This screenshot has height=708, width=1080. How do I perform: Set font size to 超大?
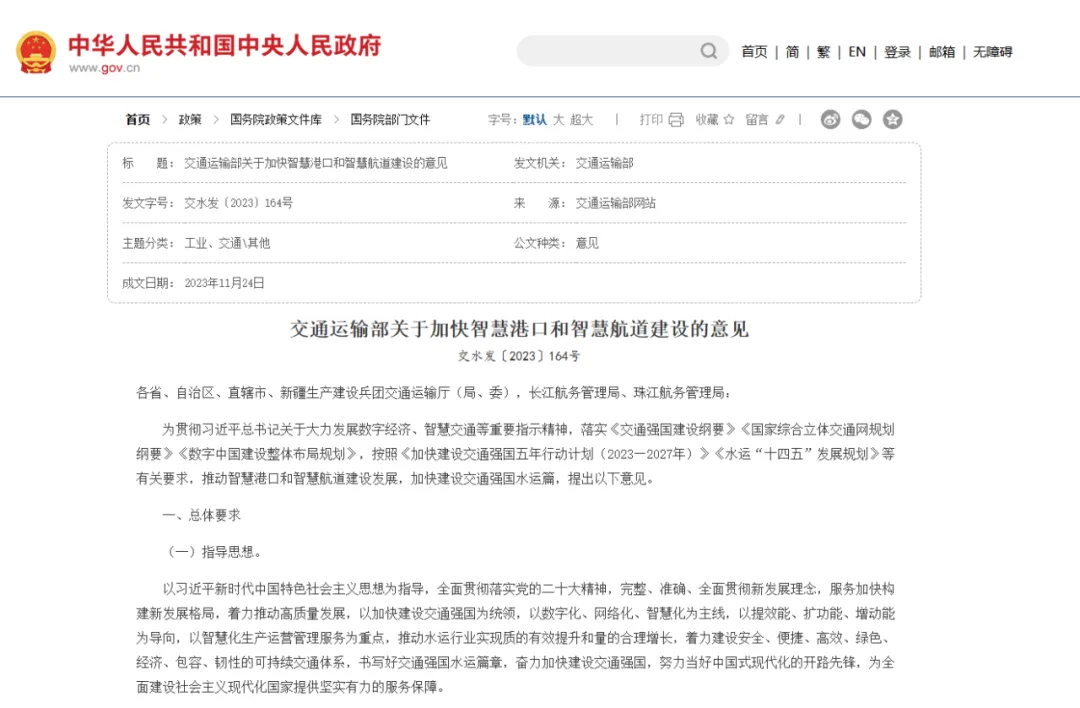click(x=582, y=120)
